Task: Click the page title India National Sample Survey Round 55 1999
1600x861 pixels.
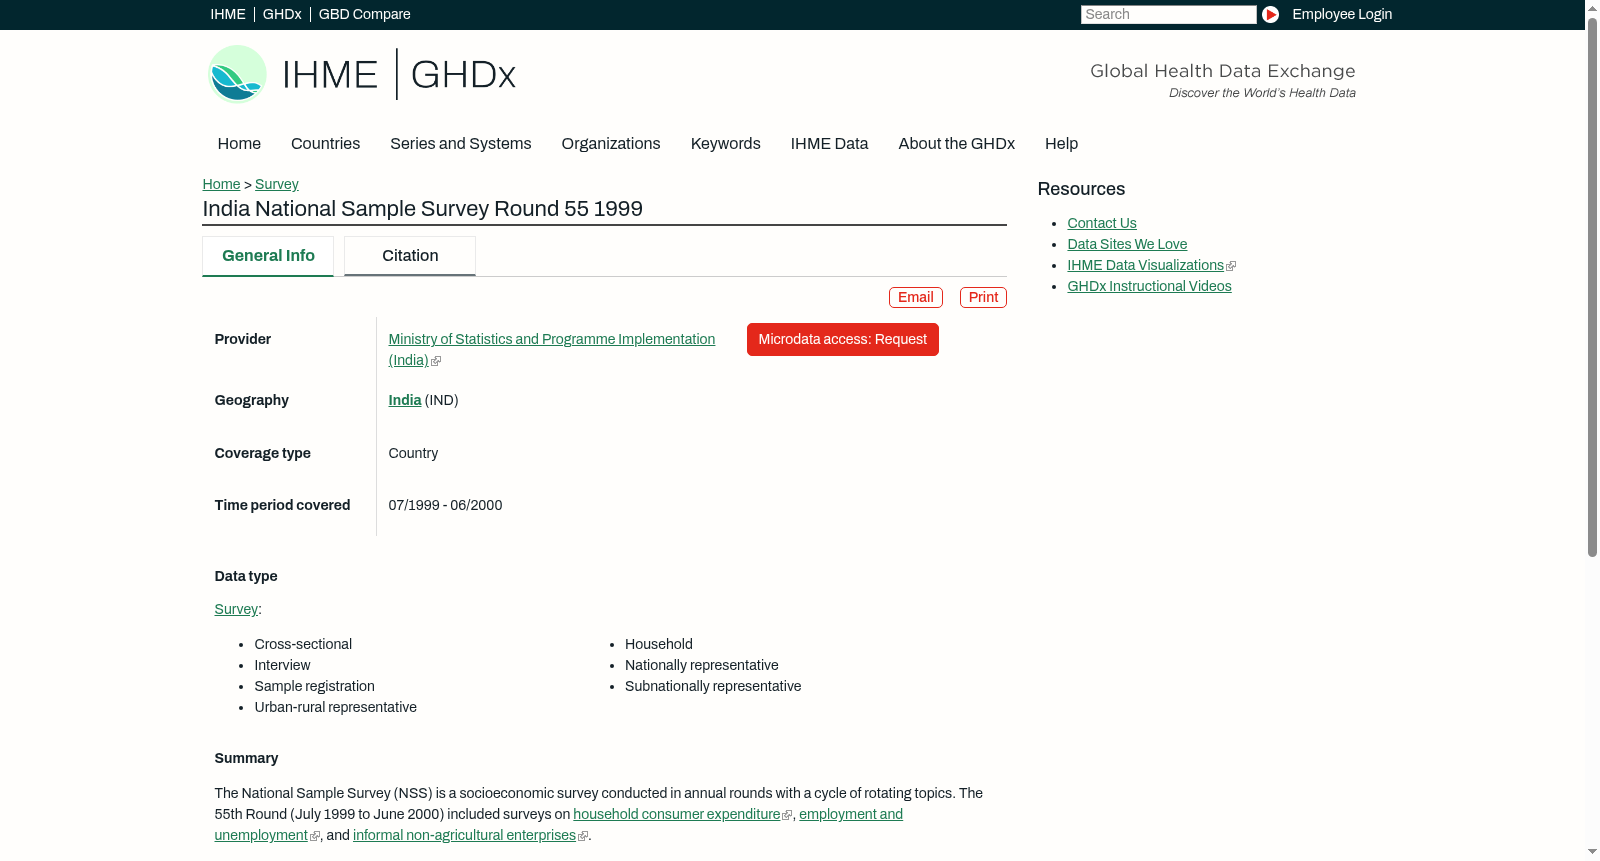Action: pos(422,209)
